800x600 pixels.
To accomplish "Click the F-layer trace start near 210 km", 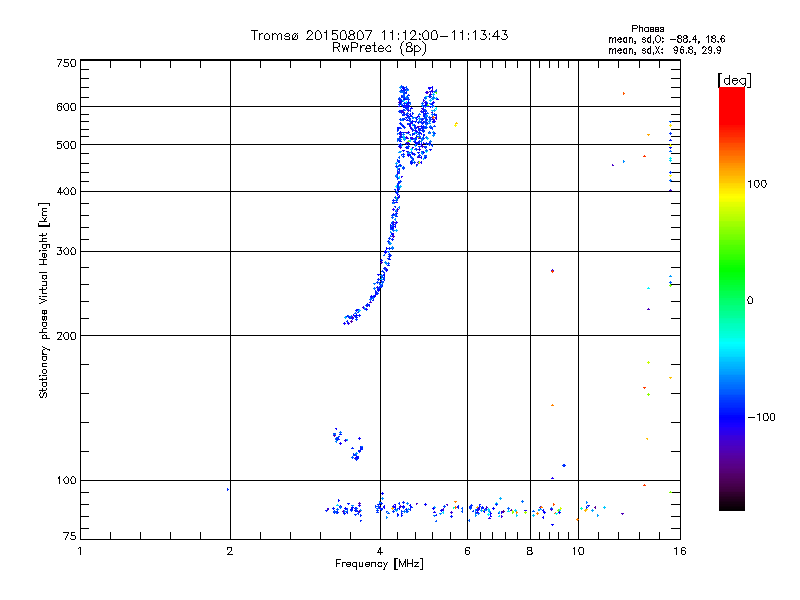I will pyautogui.click(x=347, y=320).
